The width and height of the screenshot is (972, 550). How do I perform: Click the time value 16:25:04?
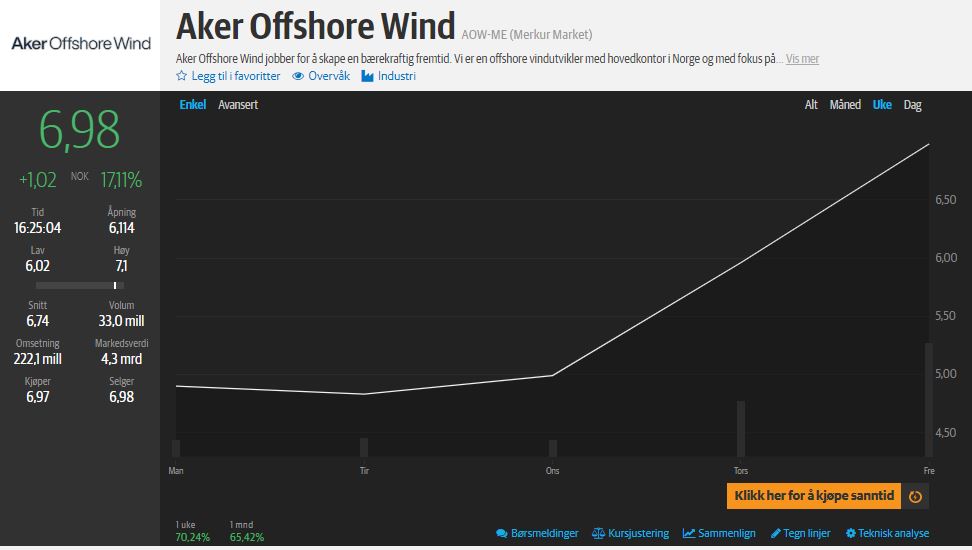click(38, 228)
